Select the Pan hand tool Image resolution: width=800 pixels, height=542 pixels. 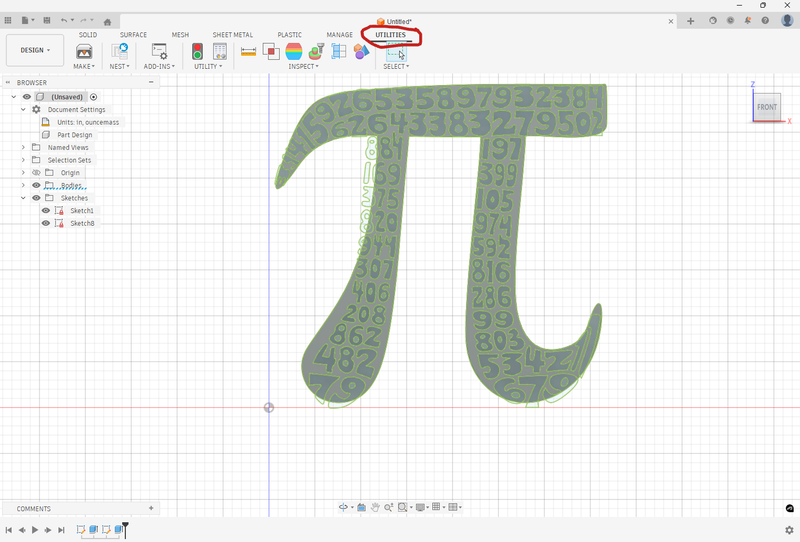(x=375, y=507)
